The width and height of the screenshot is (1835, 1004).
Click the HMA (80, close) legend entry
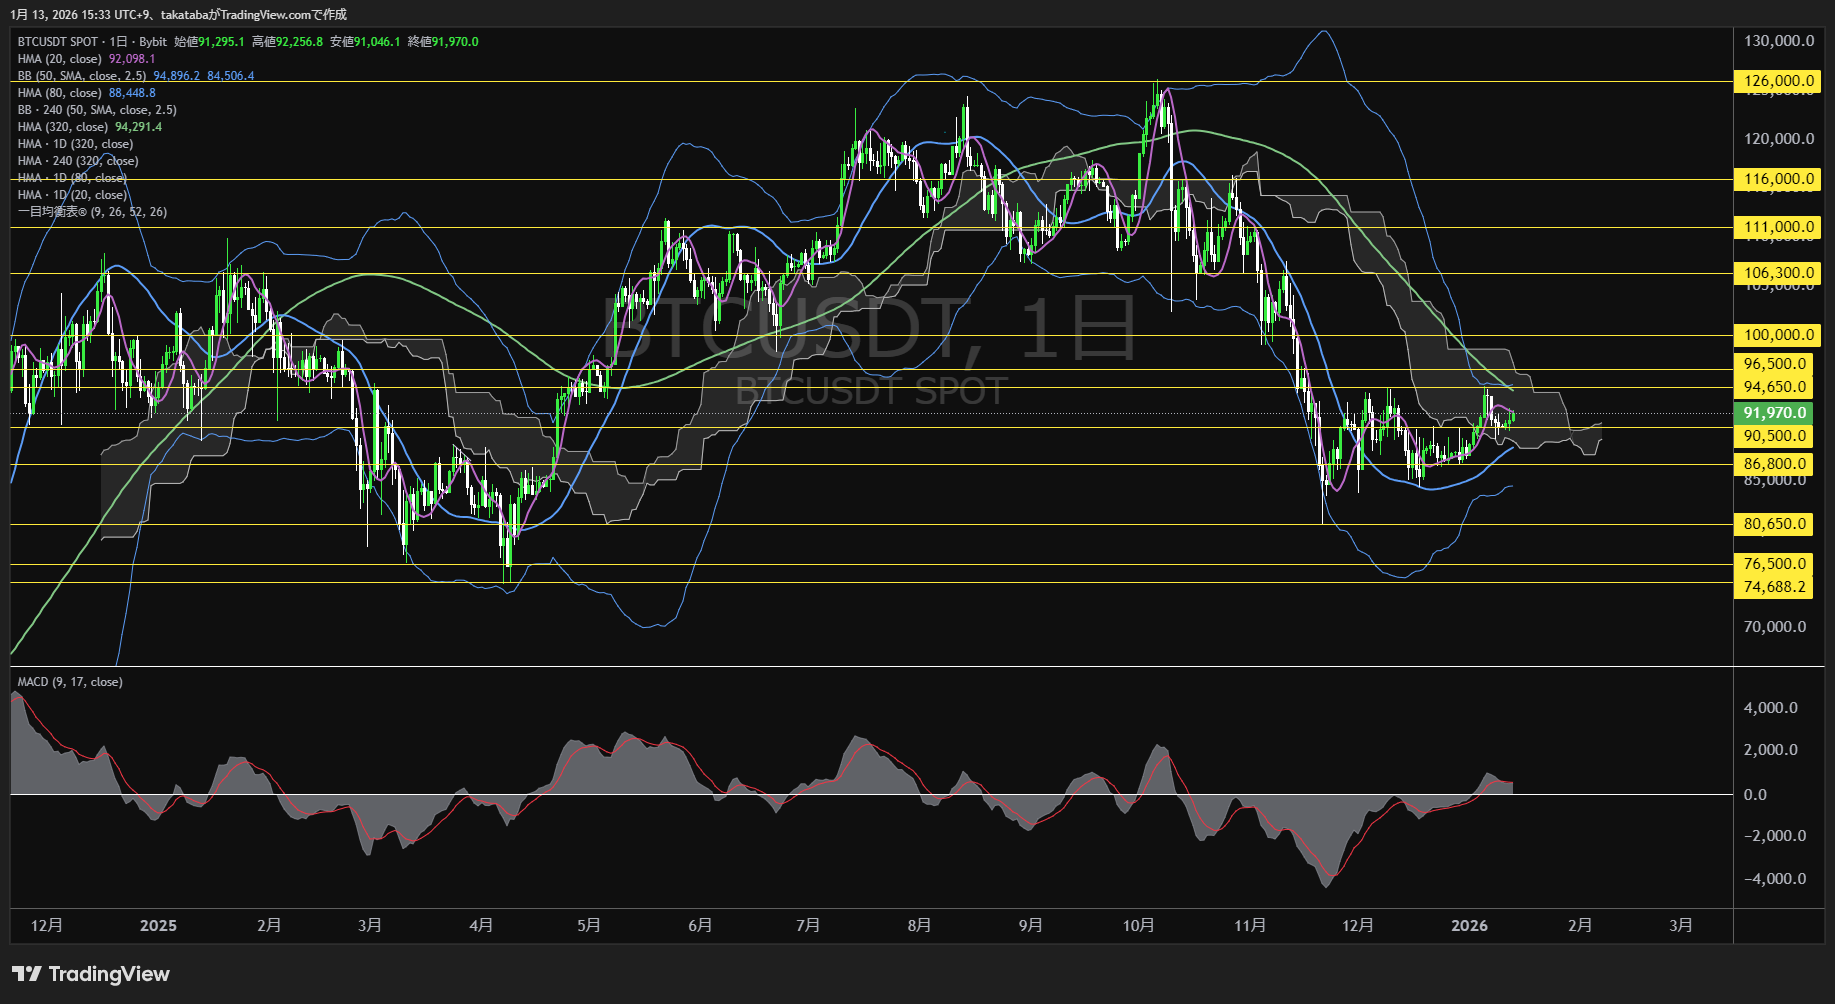tap(60, 93)
